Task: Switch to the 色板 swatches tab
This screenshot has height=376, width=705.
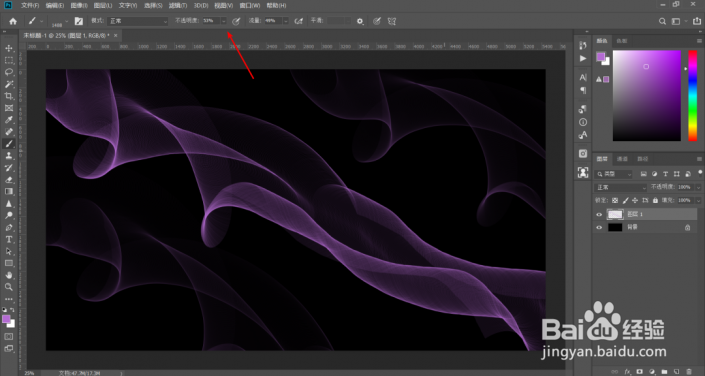Action: point(622,41)
